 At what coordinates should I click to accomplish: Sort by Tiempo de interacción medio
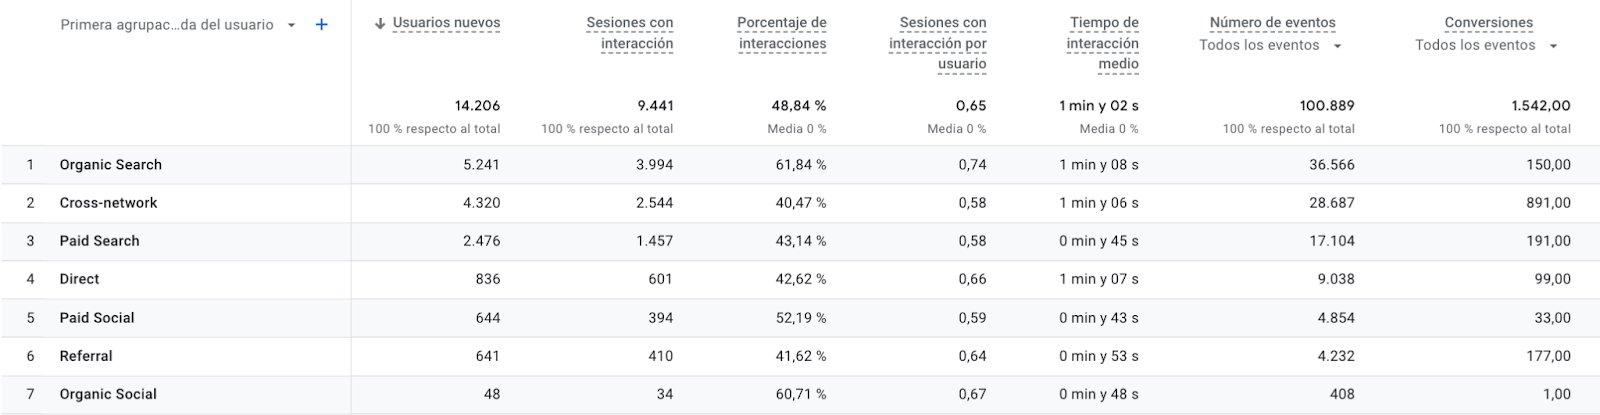click(x=1103, y=43)
